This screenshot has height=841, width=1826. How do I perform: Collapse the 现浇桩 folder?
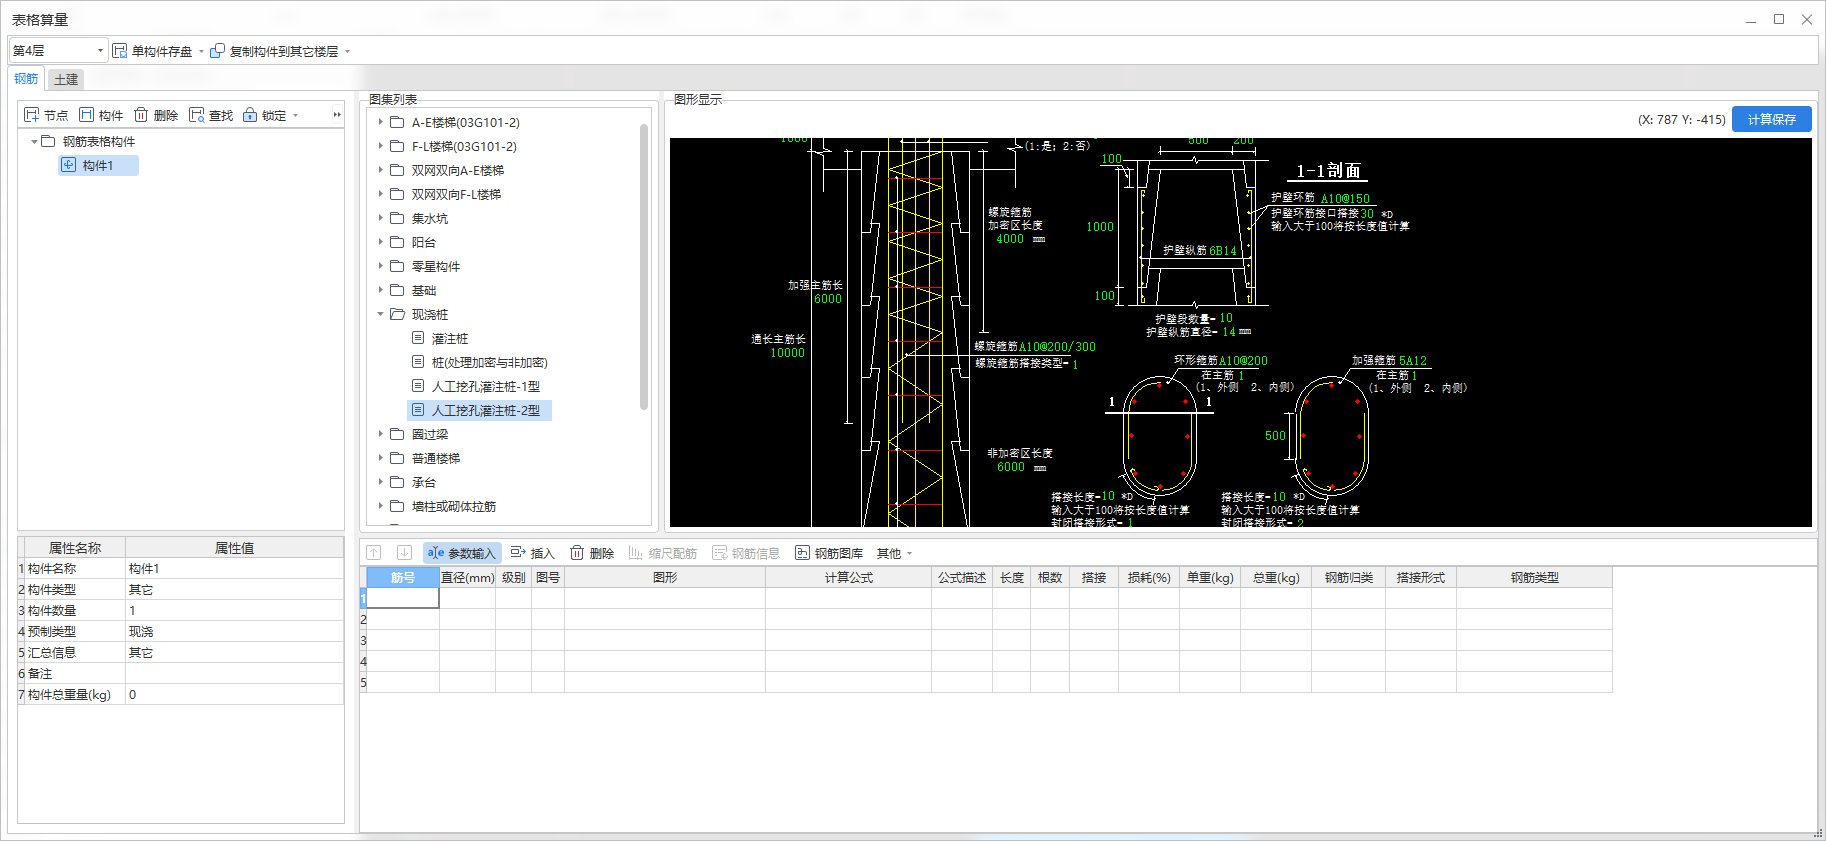coord(381,314)
